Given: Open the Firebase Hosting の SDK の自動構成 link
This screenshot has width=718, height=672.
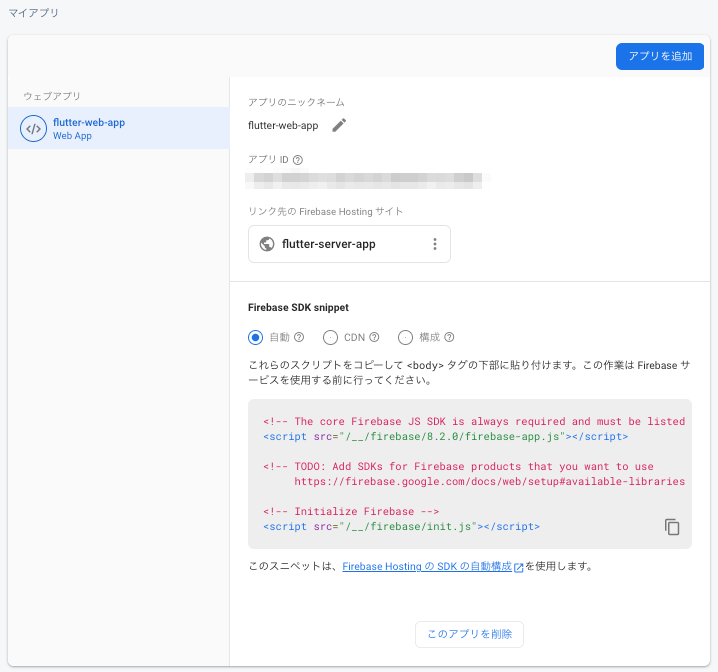Looking at the screenshot, I should click(427, 566).
